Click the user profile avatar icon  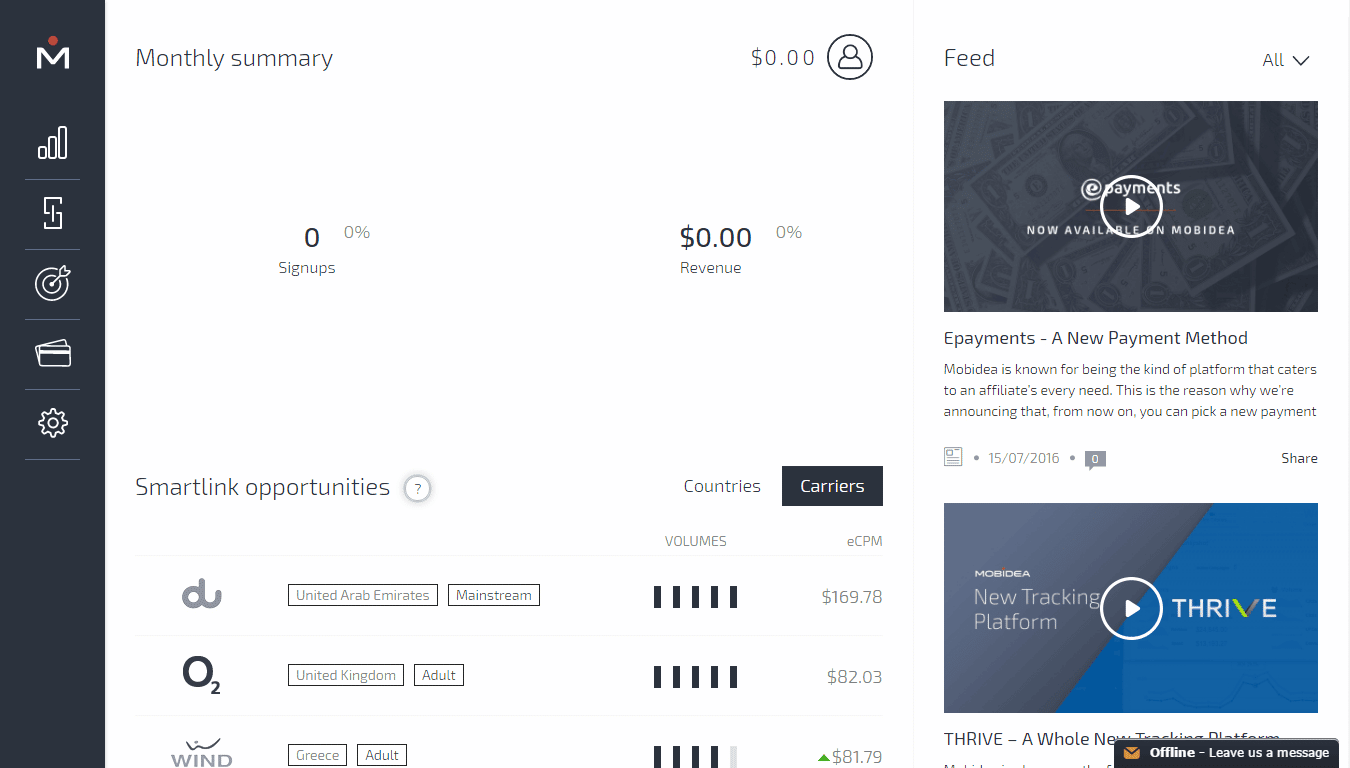point(850,57)
